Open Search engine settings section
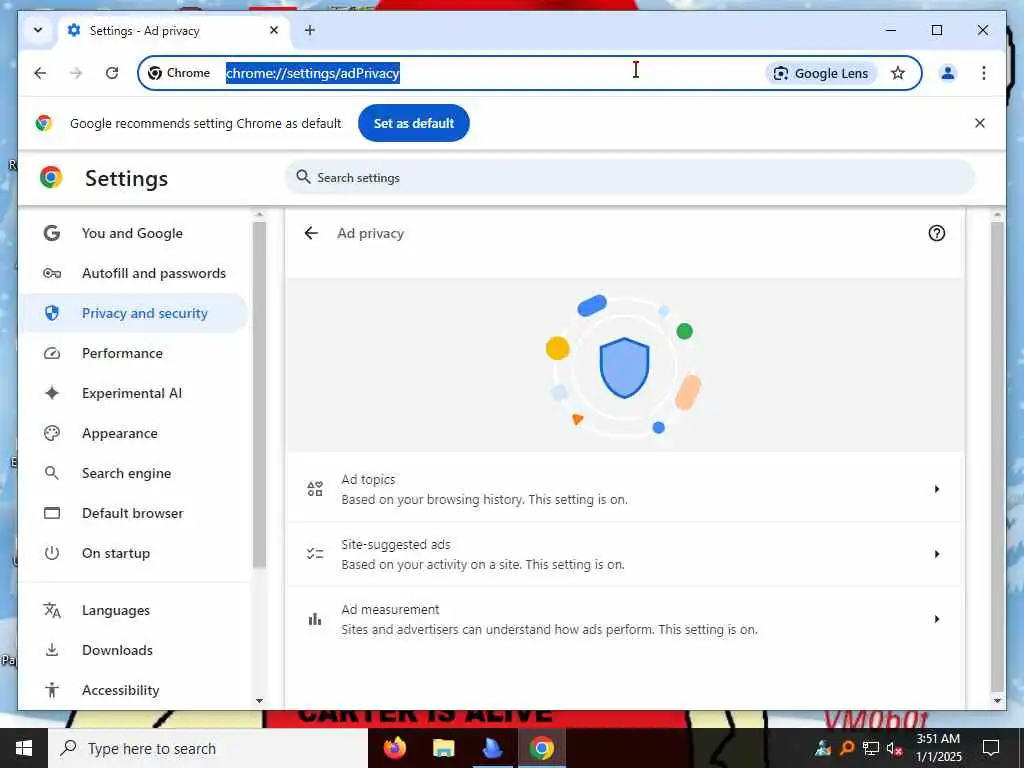1024x768 pixels. pyautogui.click(x=134, y=473)
